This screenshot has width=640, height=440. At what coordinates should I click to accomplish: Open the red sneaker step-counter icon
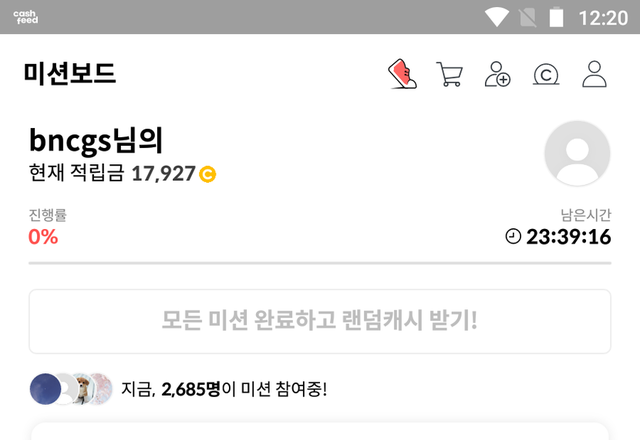(402, 74)
